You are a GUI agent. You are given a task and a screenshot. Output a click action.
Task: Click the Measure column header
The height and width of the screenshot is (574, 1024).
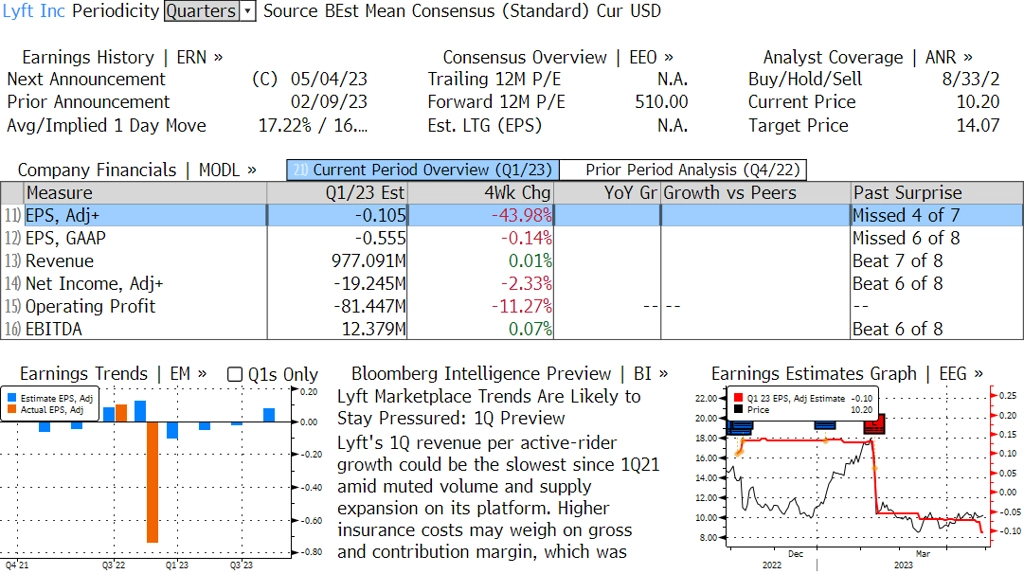(x=145, y=193)
